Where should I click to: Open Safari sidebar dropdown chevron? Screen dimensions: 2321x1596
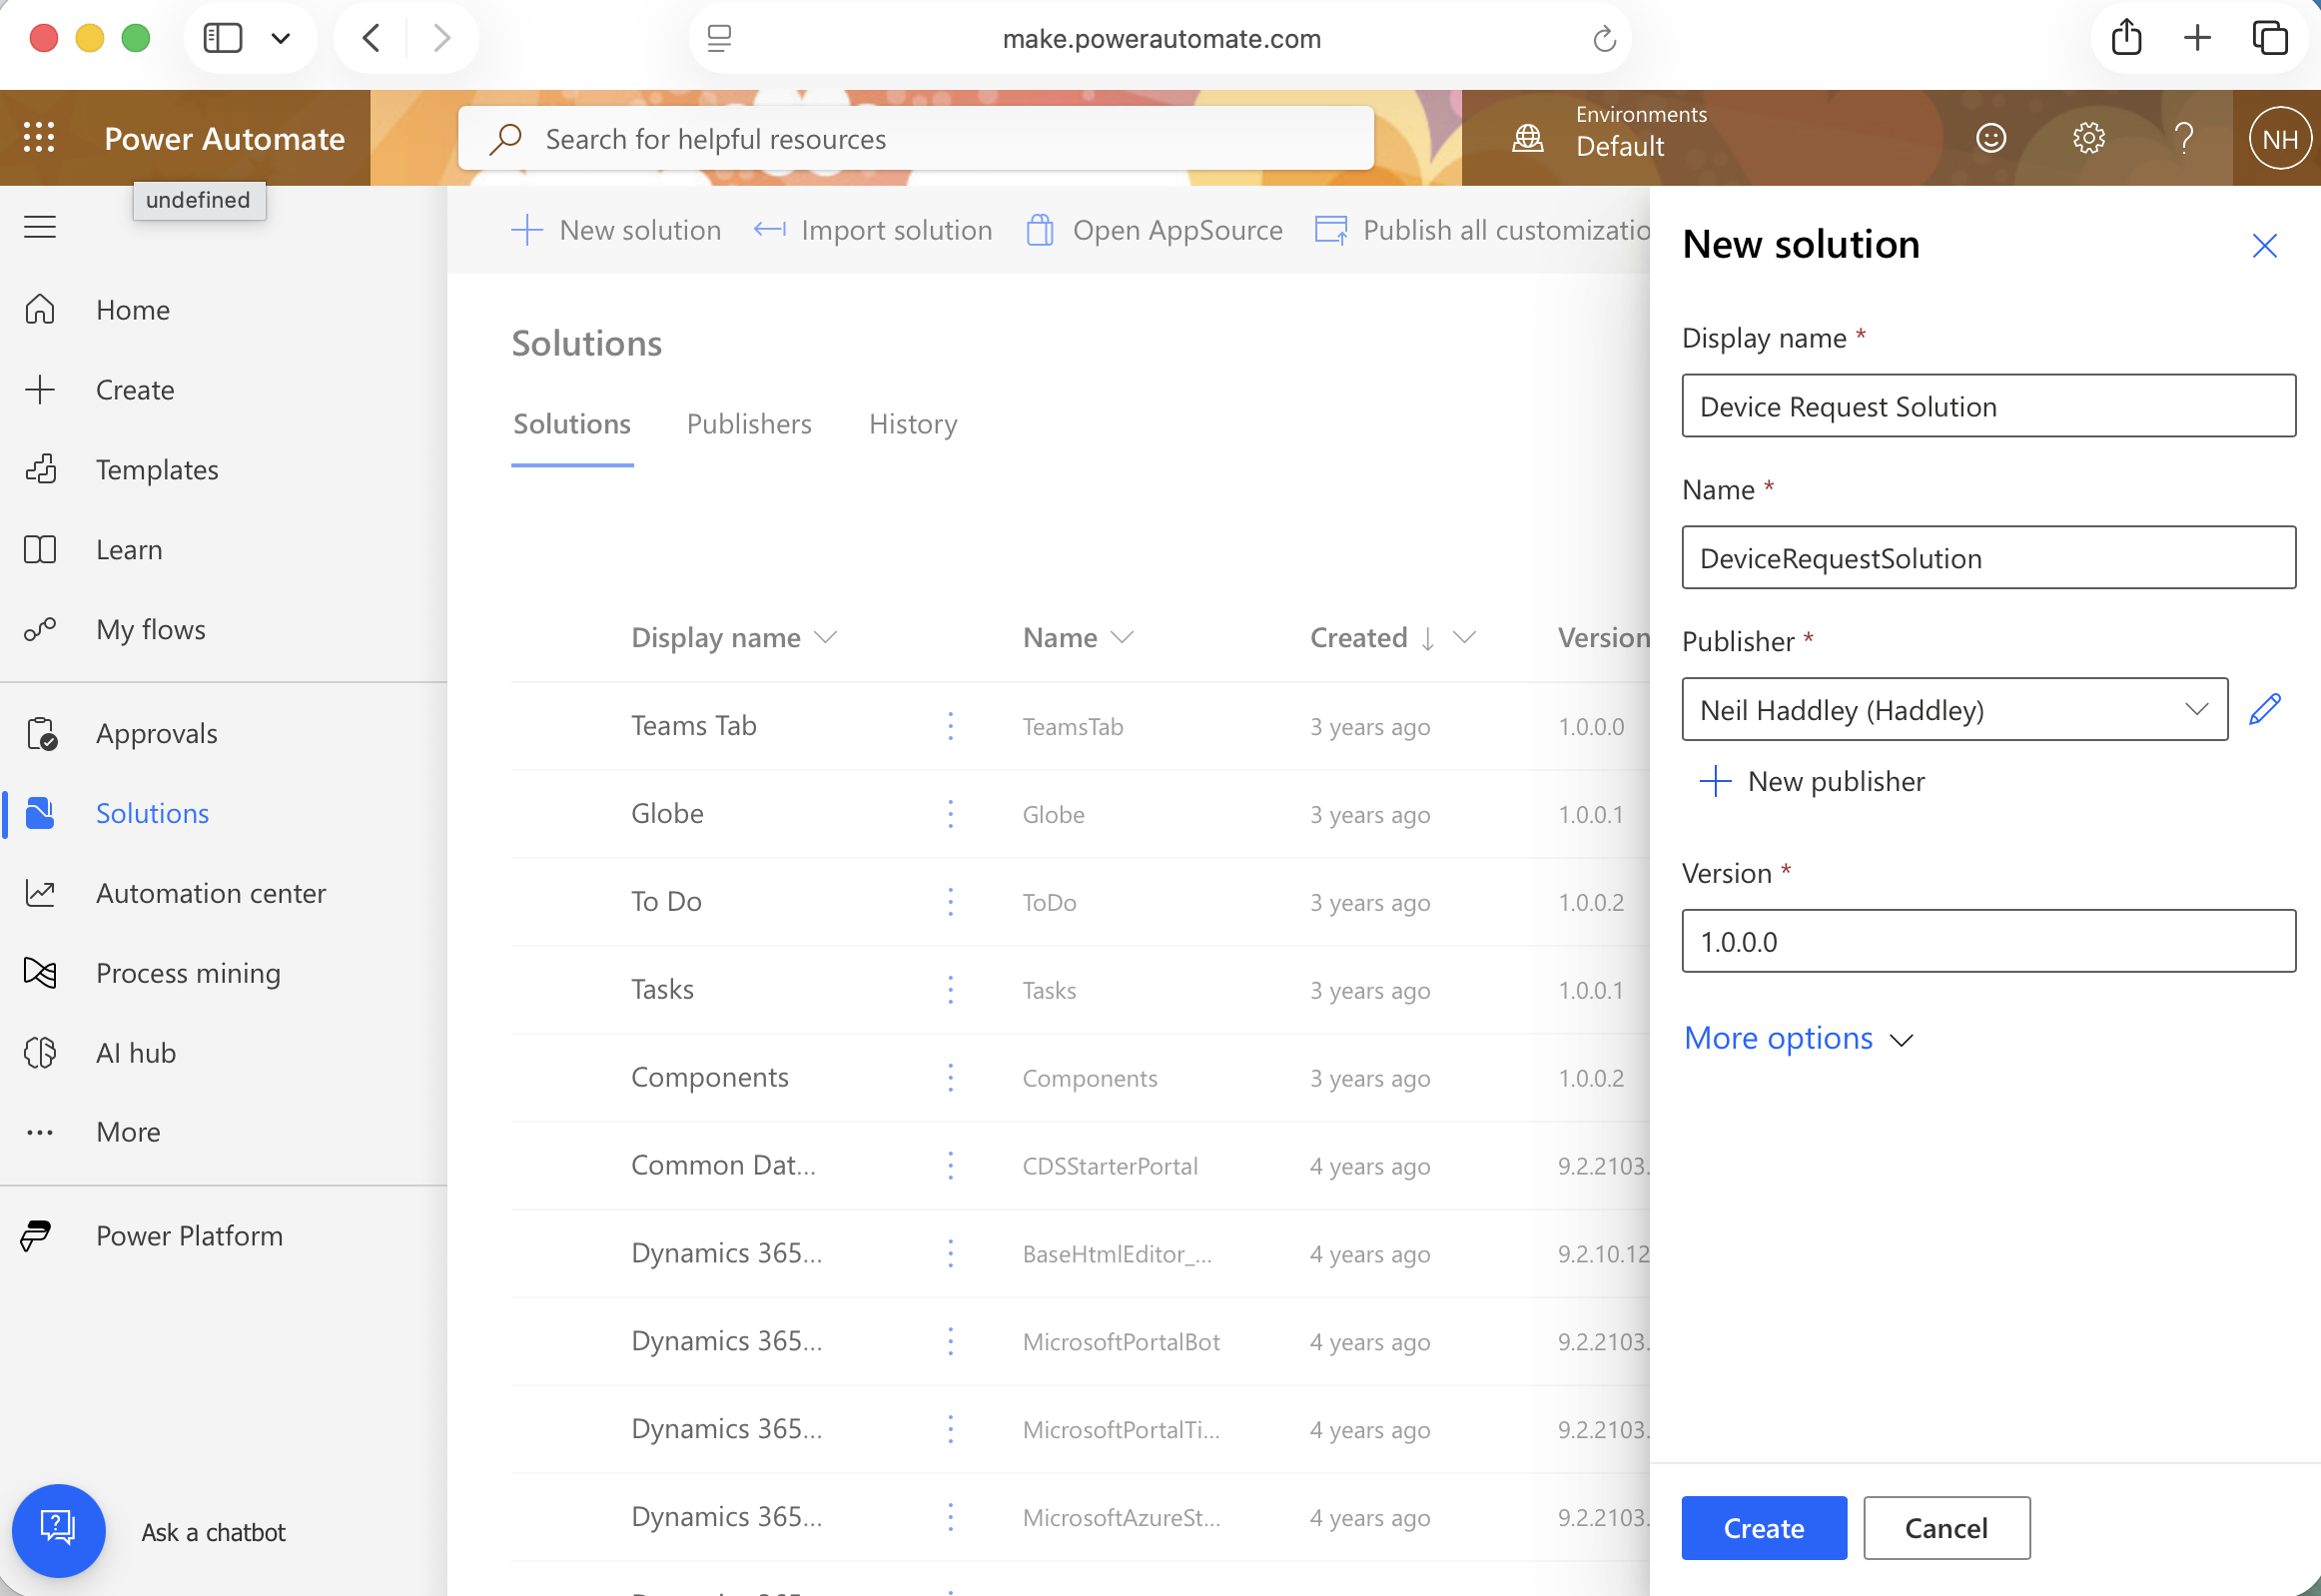pyautogui.click(x=280, y=38)
